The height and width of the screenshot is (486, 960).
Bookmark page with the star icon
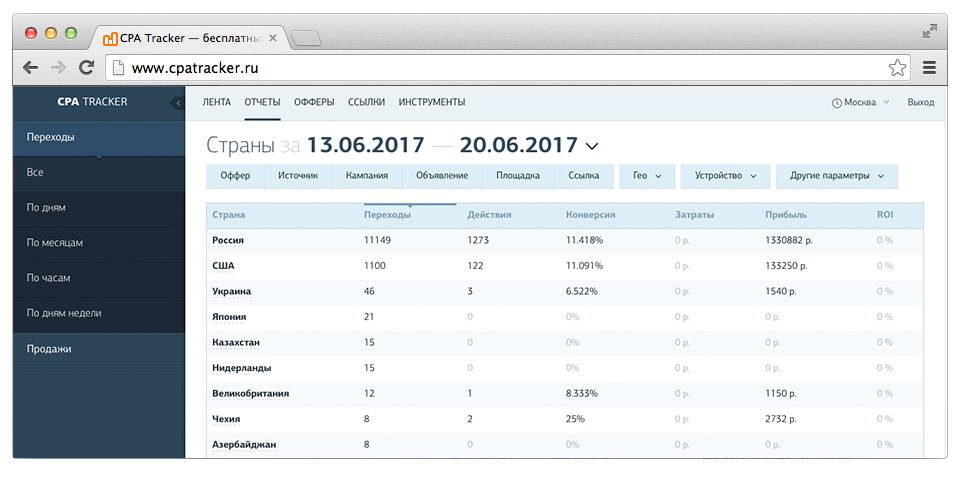[897, 67]
